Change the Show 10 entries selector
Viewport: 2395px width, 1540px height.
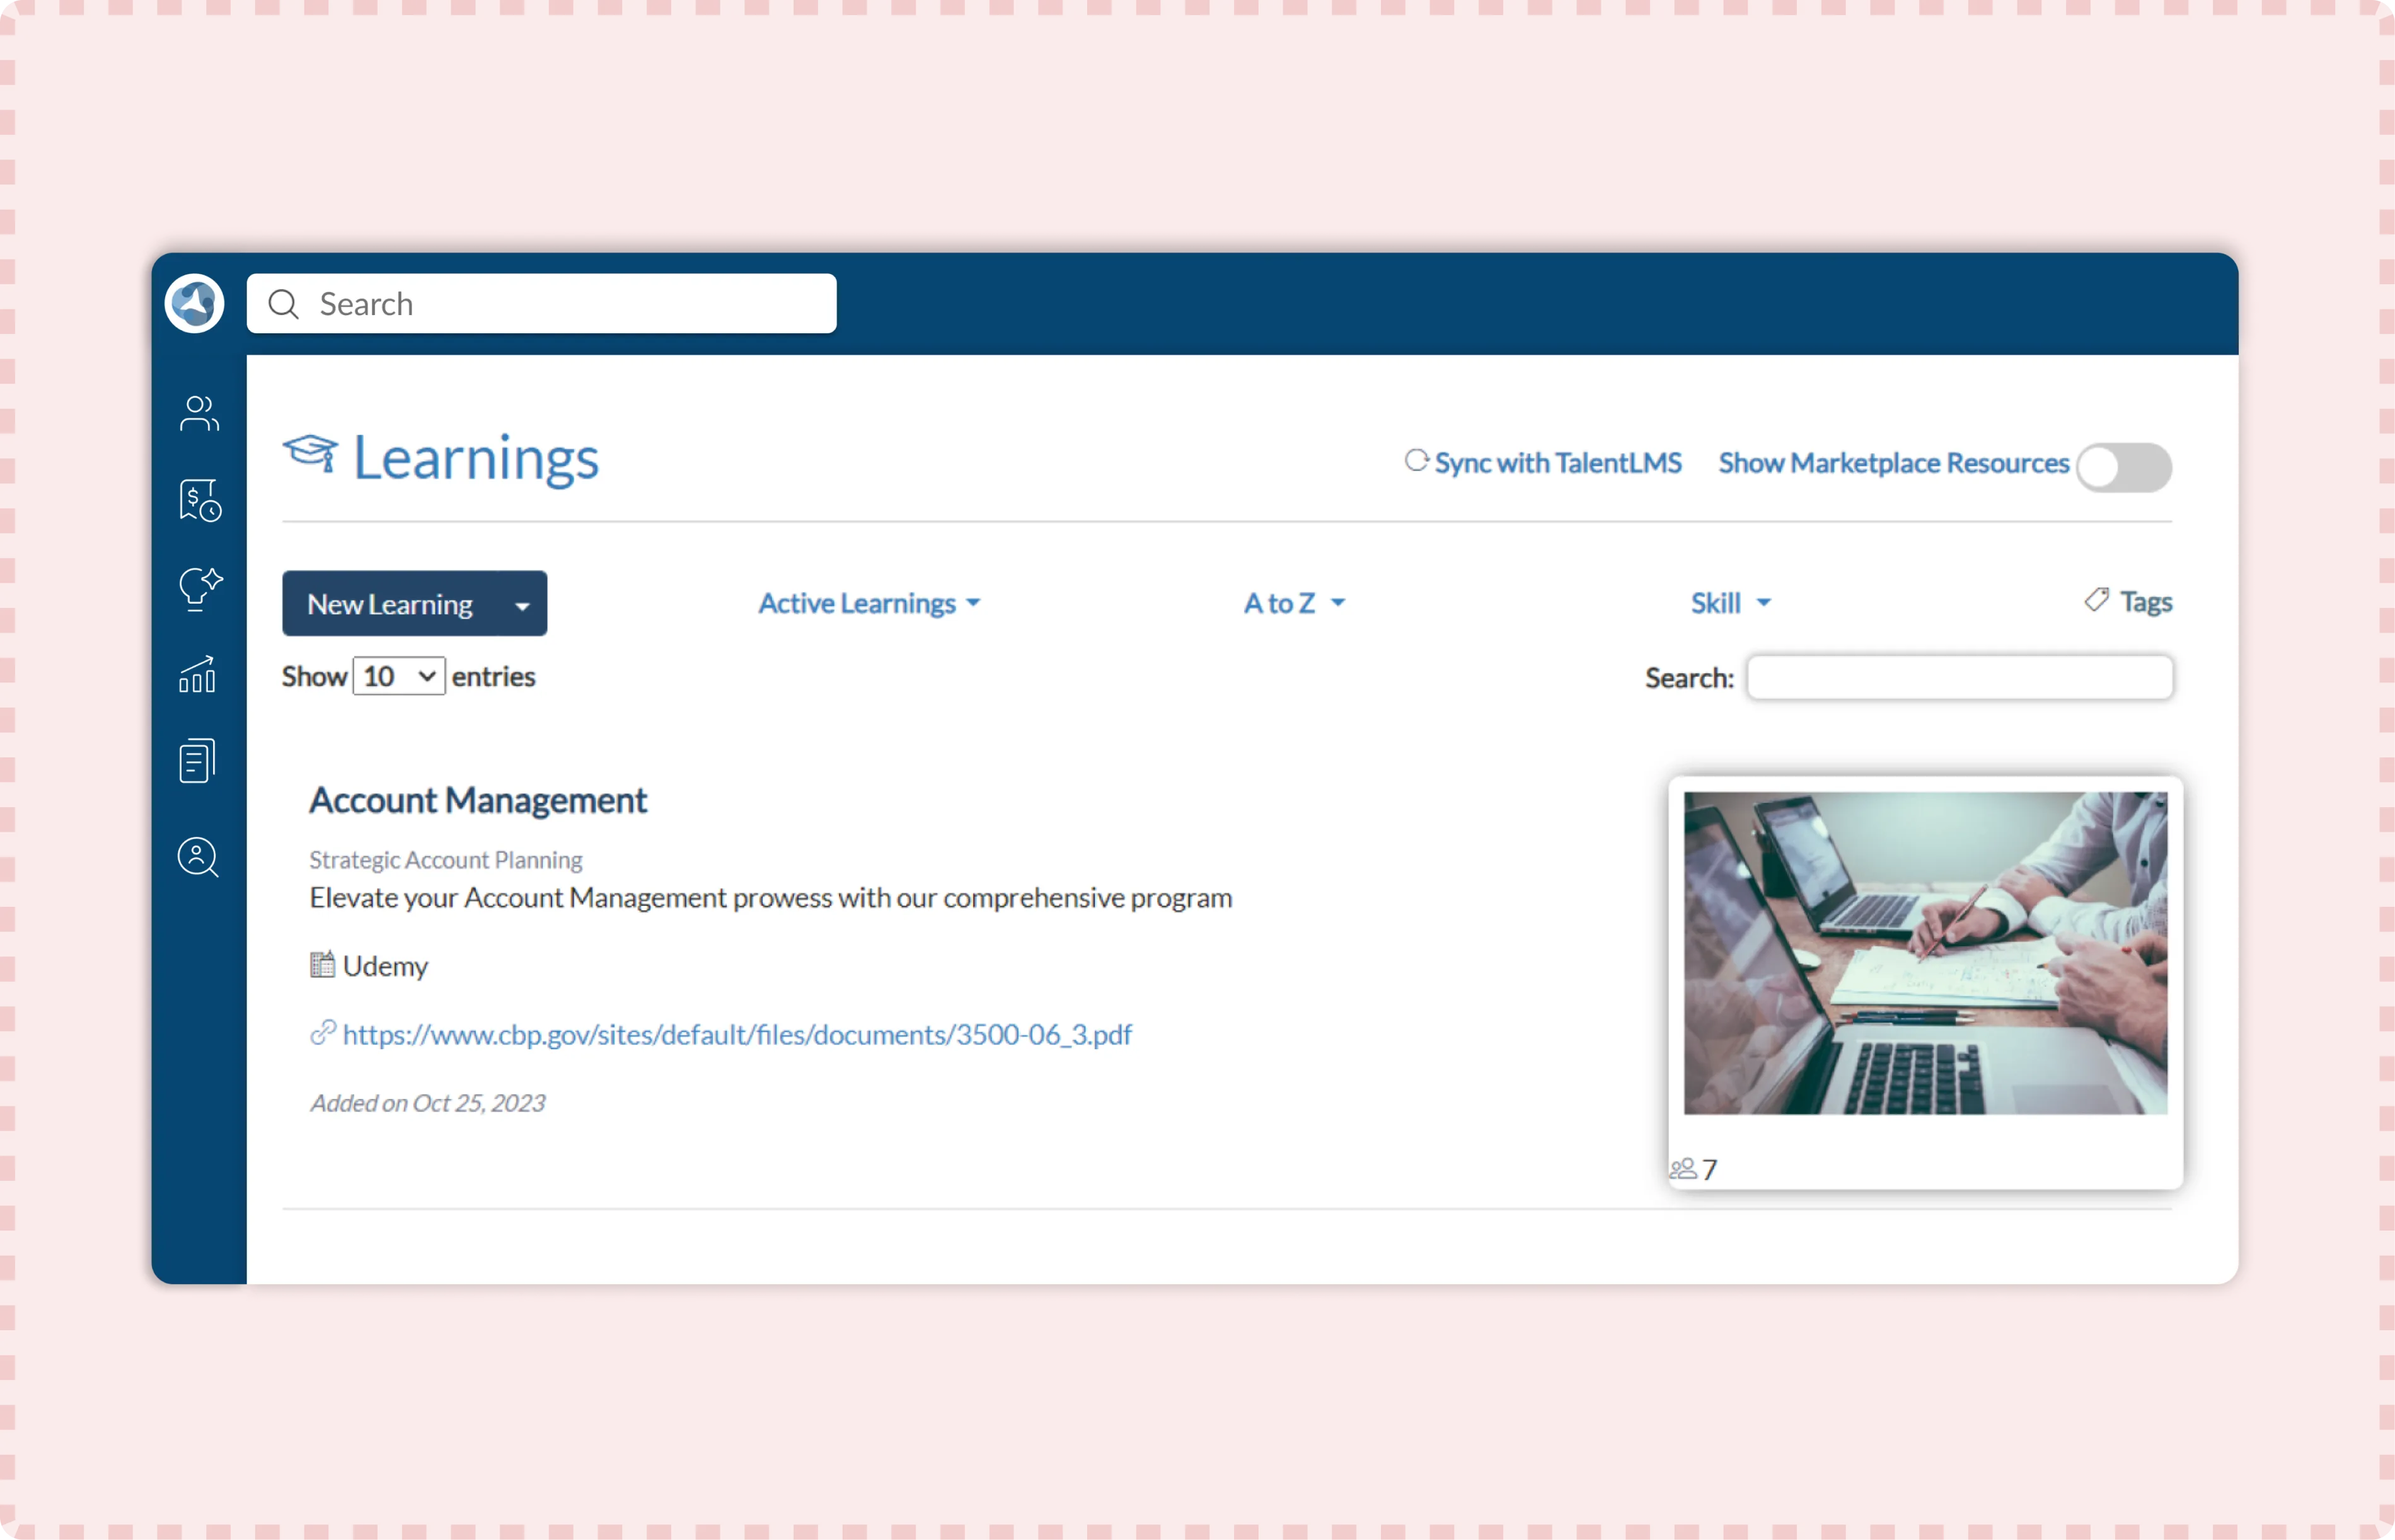pos(399,677)
